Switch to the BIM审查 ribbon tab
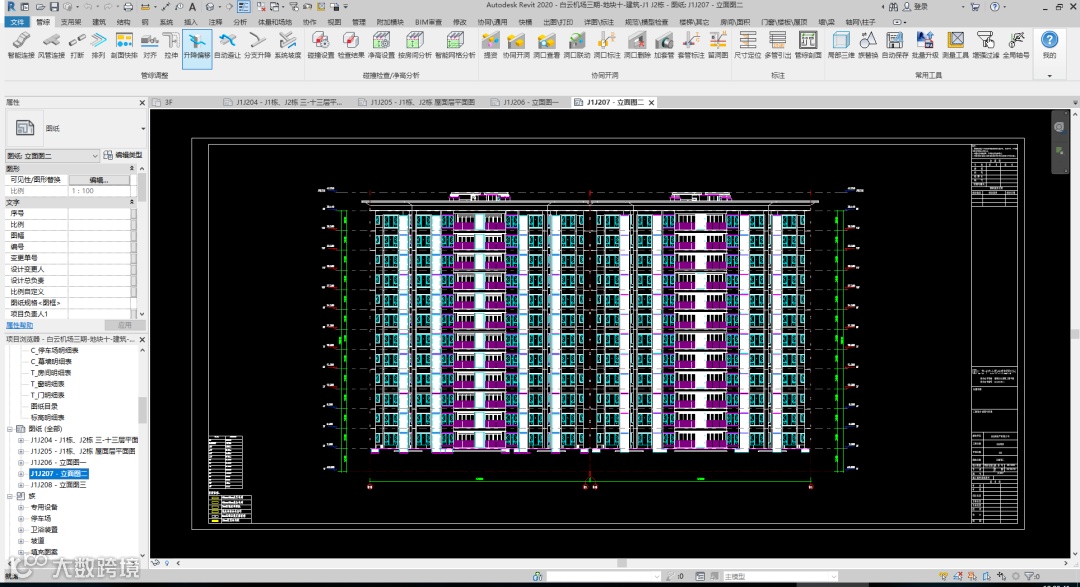Viewport: 1080px width, 587px height. tap(428, 22)
